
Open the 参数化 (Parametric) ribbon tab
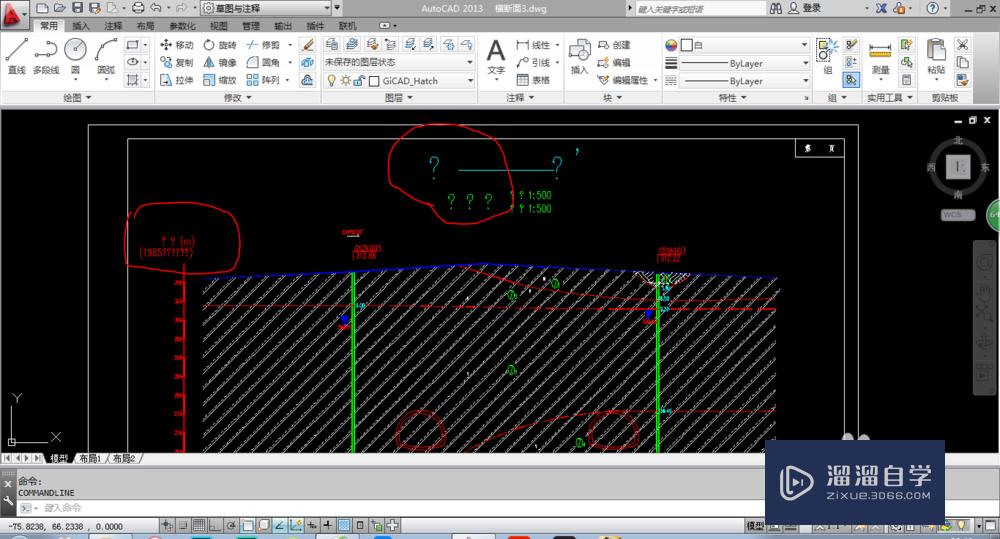pos(182,26)
